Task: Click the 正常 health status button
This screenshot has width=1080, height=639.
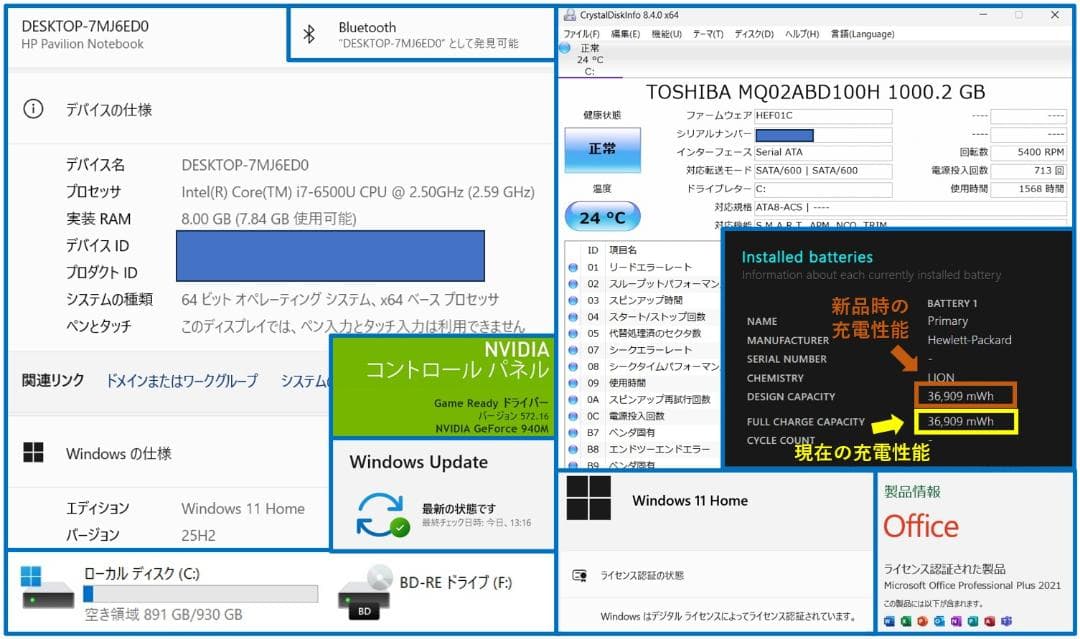Action: tap(601, 148)
